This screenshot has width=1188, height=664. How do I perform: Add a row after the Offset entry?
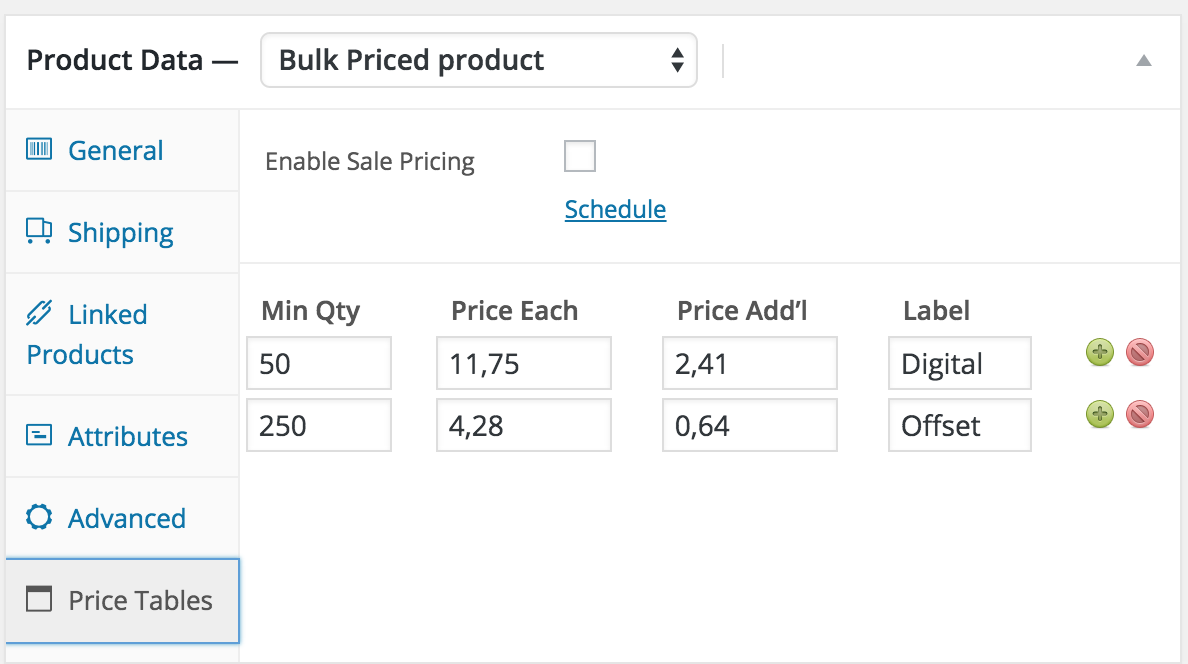tap(1099, 414)
